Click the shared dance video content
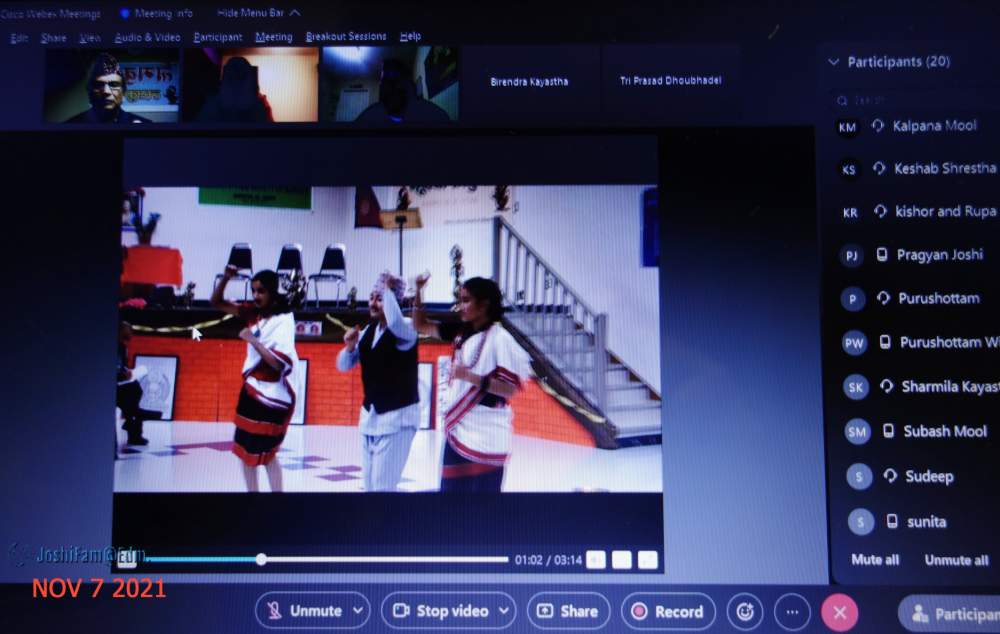1000x634 pixels. point(388,339)
